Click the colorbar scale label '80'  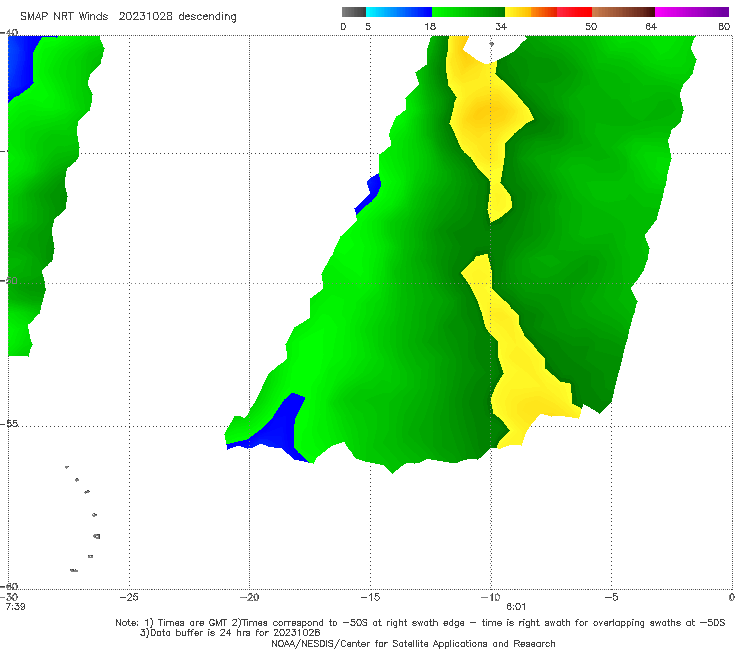(724, 27)
